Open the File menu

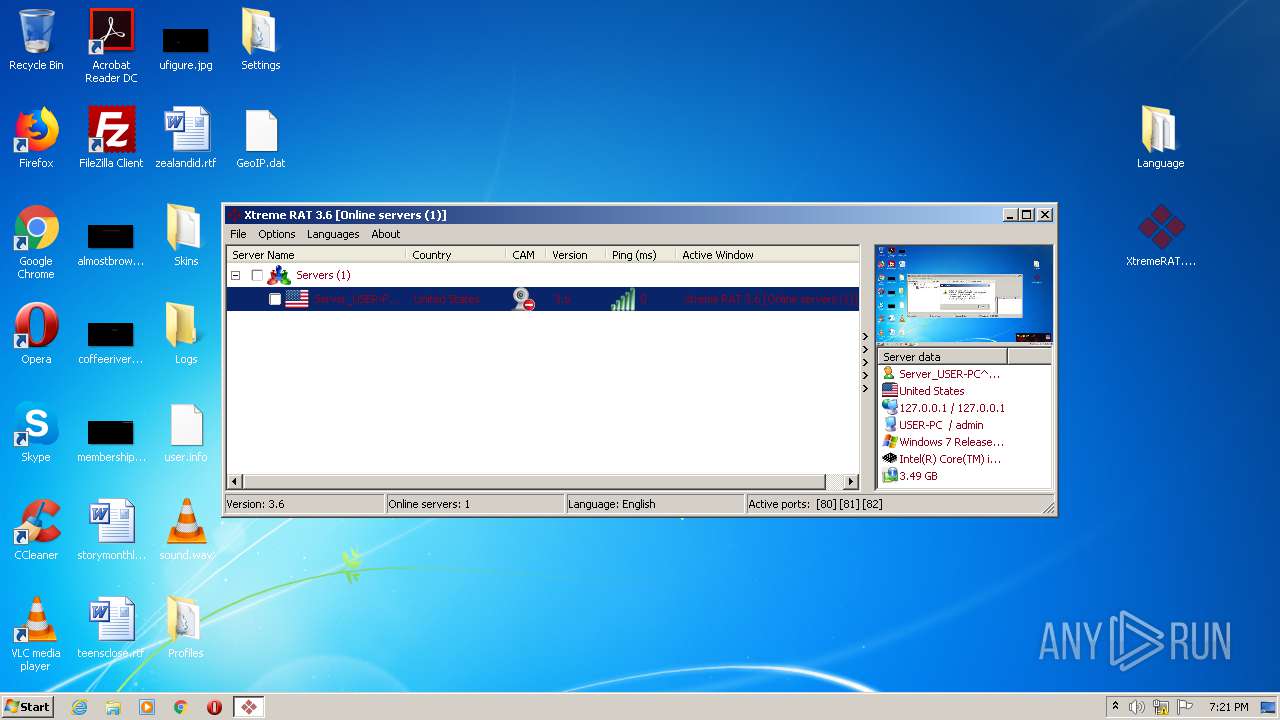click(238, 234)
